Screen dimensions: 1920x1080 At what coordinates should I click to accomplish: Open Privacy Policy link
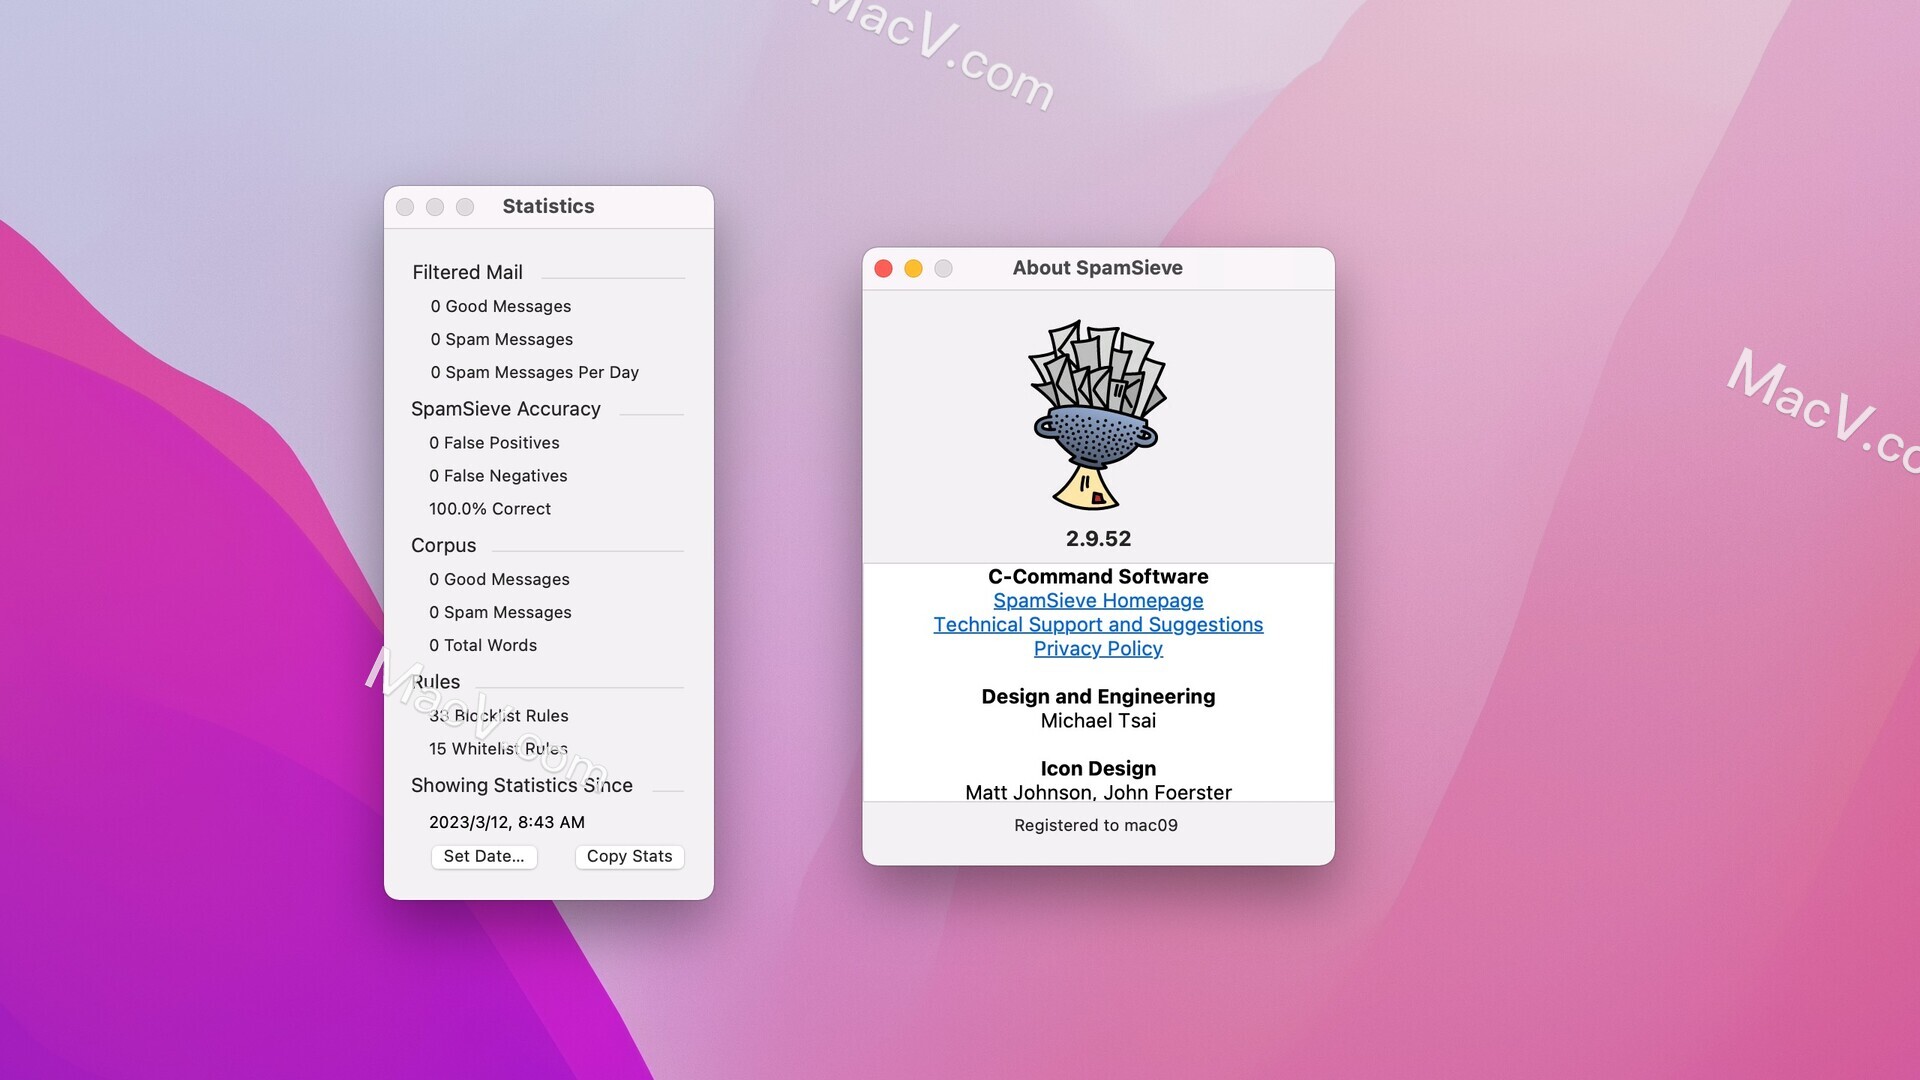1098,647
